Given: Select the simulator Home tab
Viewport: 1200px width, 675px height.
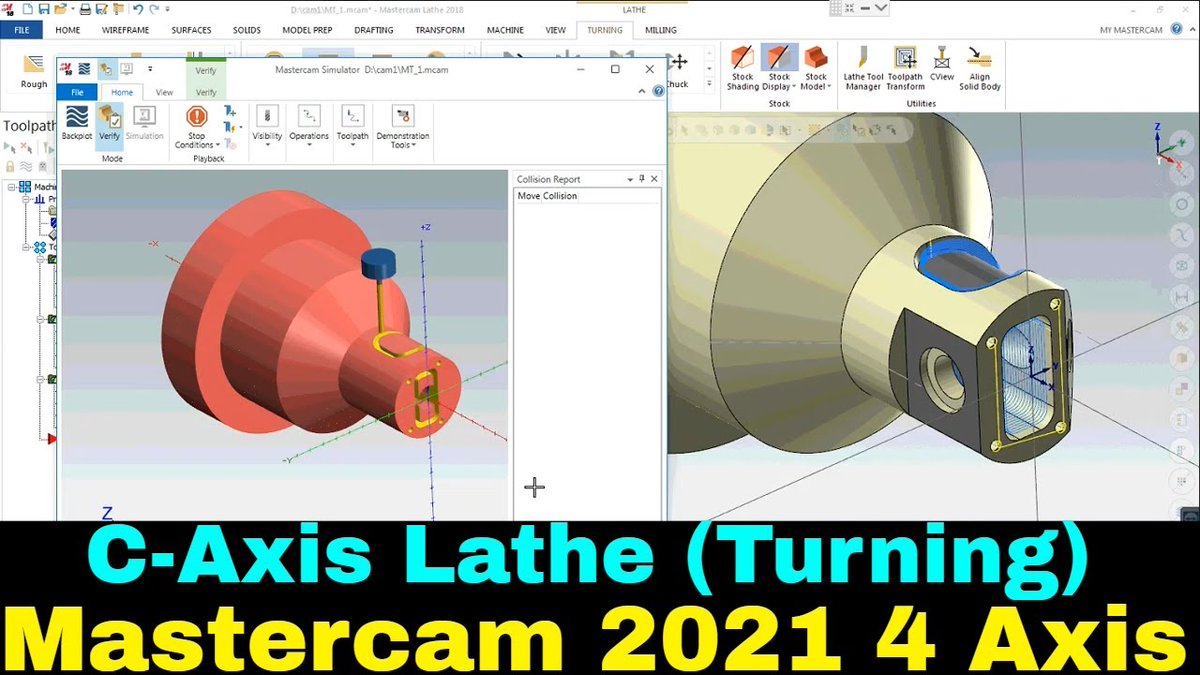Looking at the screenshot, I should tap(122, 92).
